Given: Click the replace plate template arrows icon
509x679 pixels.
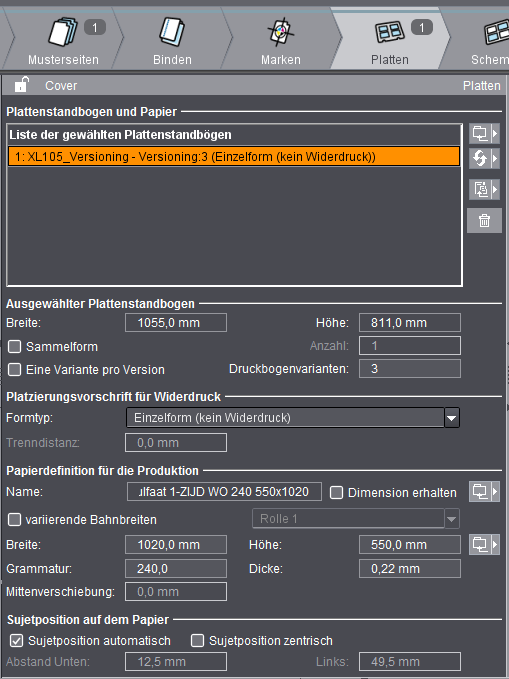Looking at the screenshot, I should (484, 158).
